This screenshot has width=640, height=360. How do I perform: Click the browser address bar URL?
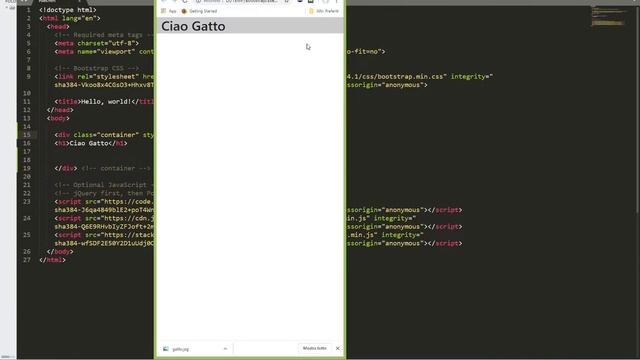241,1
